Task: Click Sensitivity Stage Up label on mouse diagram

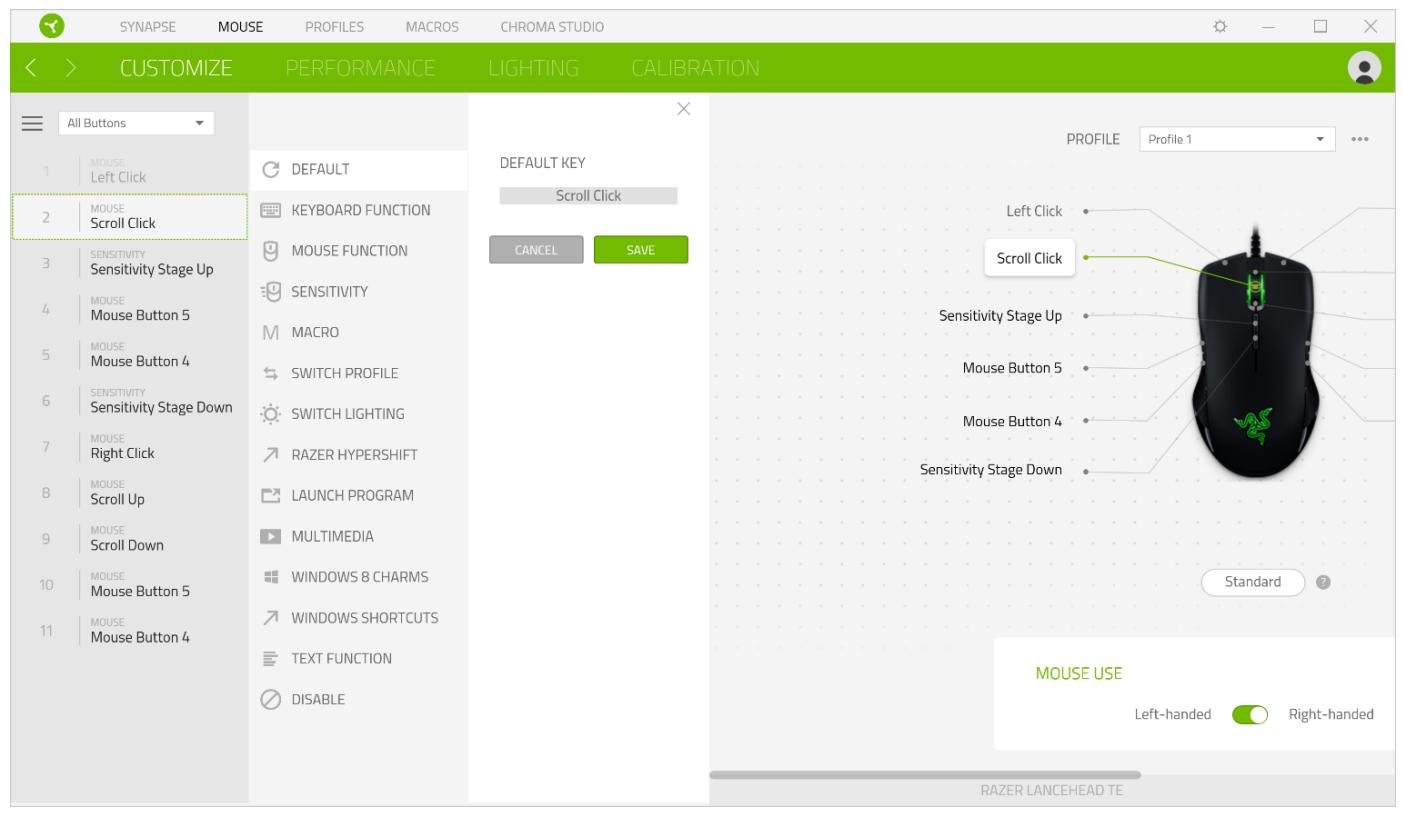Action: coord(1000,315)
